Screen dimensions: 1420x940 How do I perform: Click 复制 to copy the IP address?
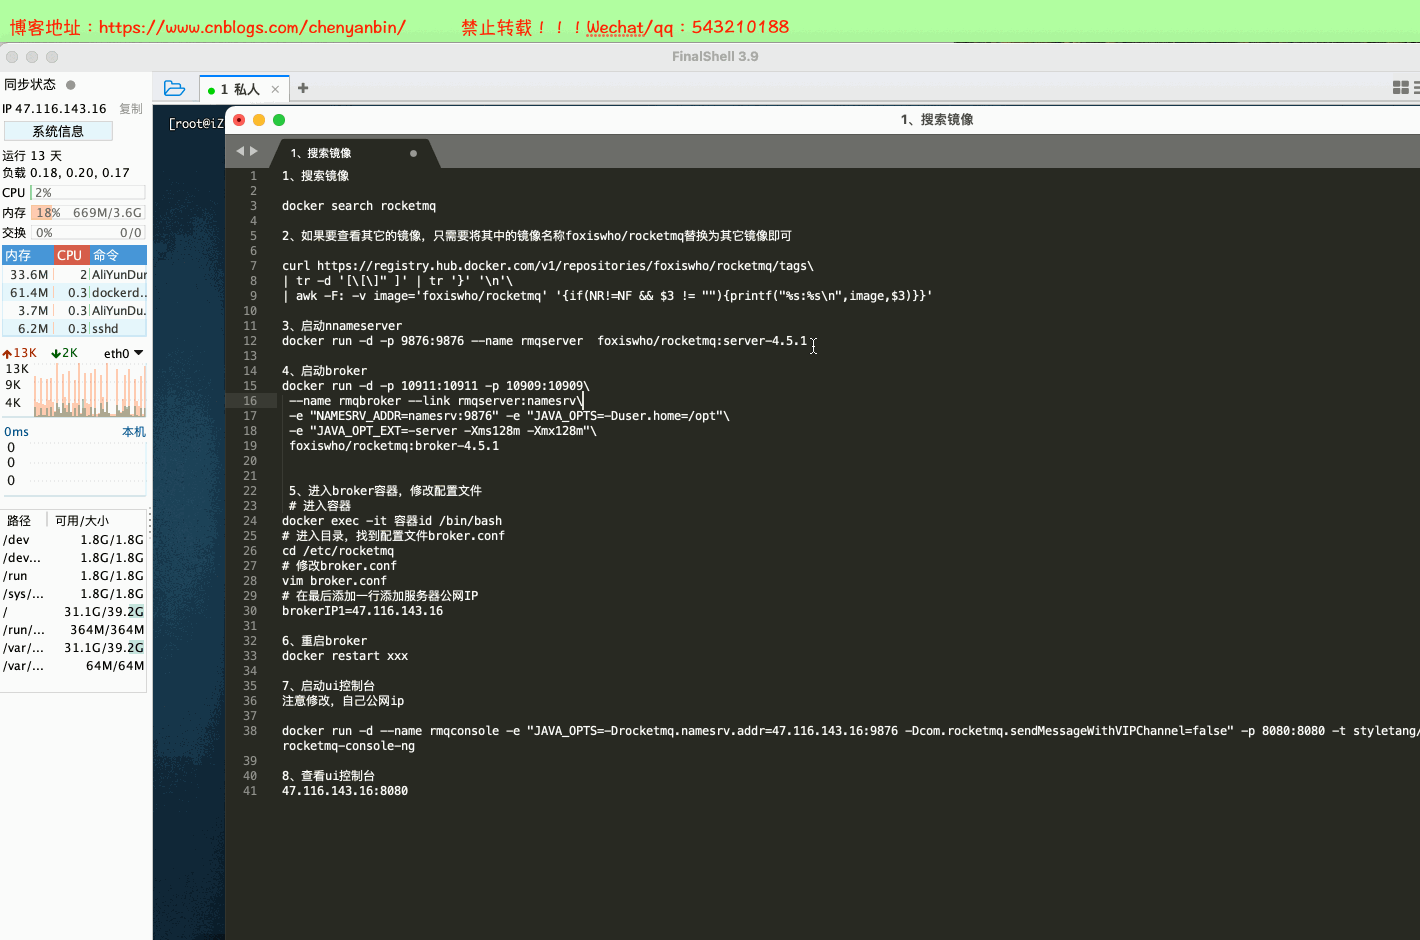[x=131, y=108]
